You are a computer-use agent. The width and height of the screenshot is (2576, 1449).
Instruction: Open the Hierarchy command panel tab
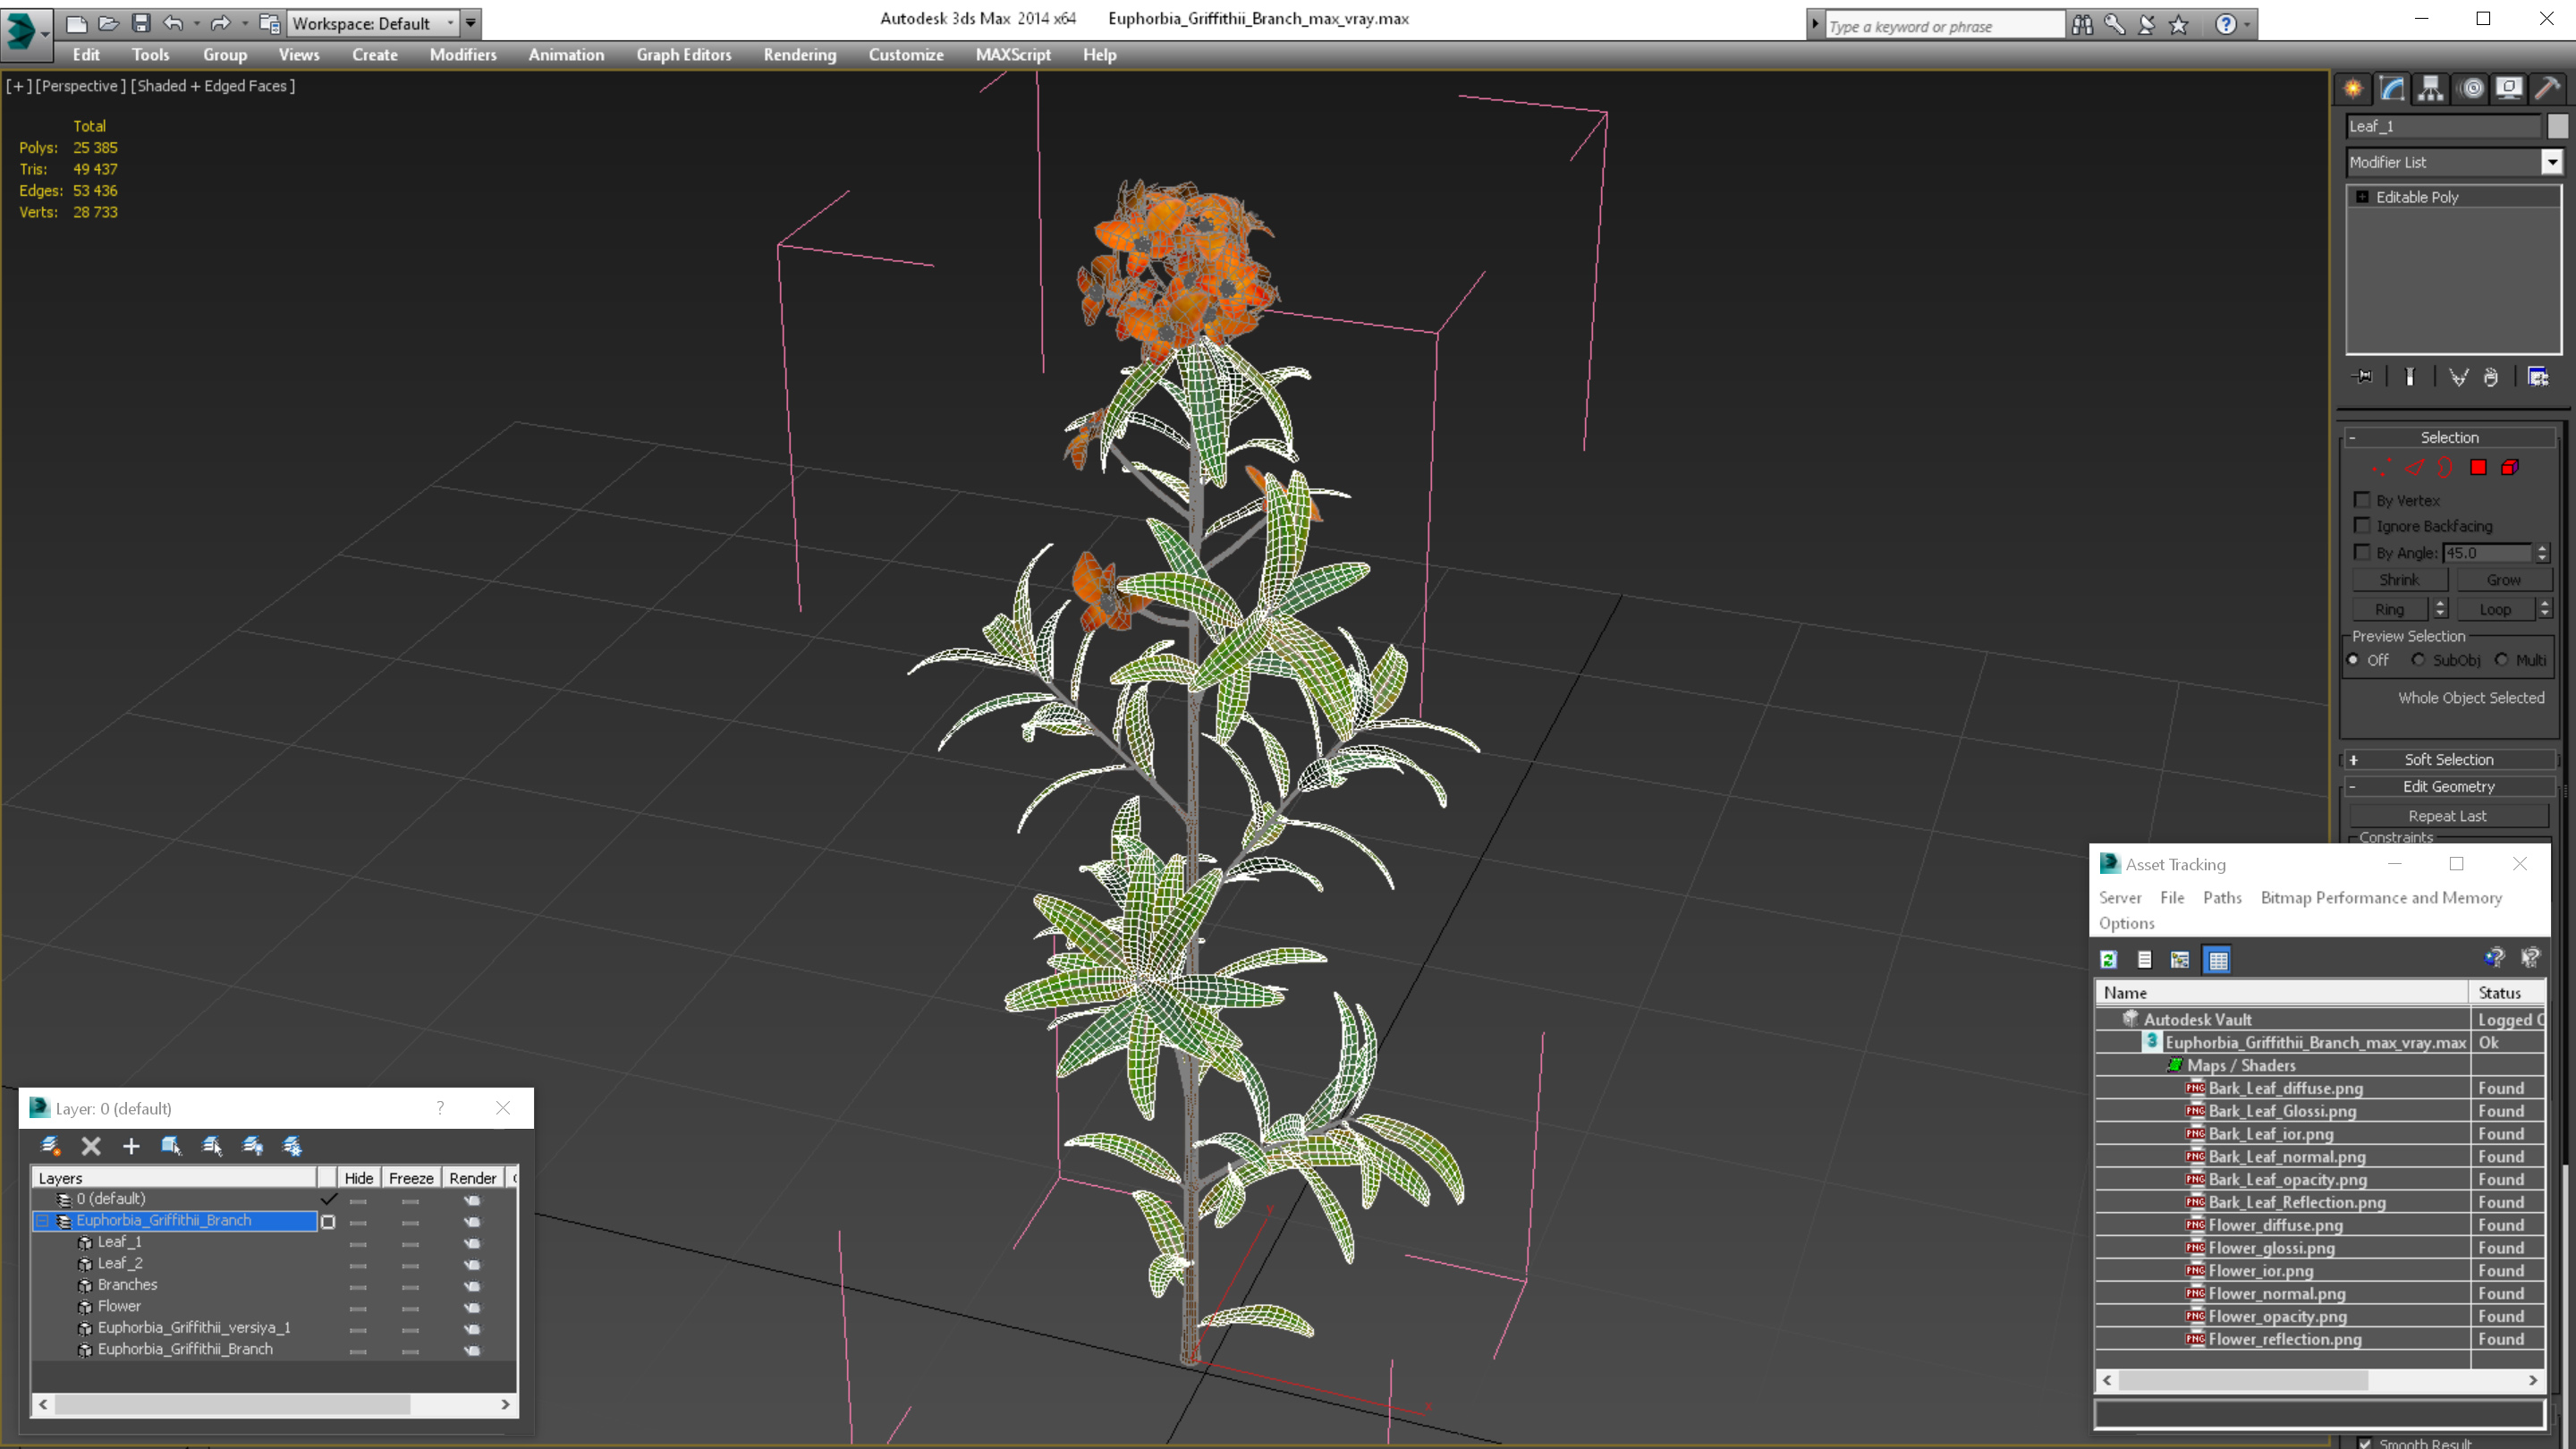pos(2431,89)
